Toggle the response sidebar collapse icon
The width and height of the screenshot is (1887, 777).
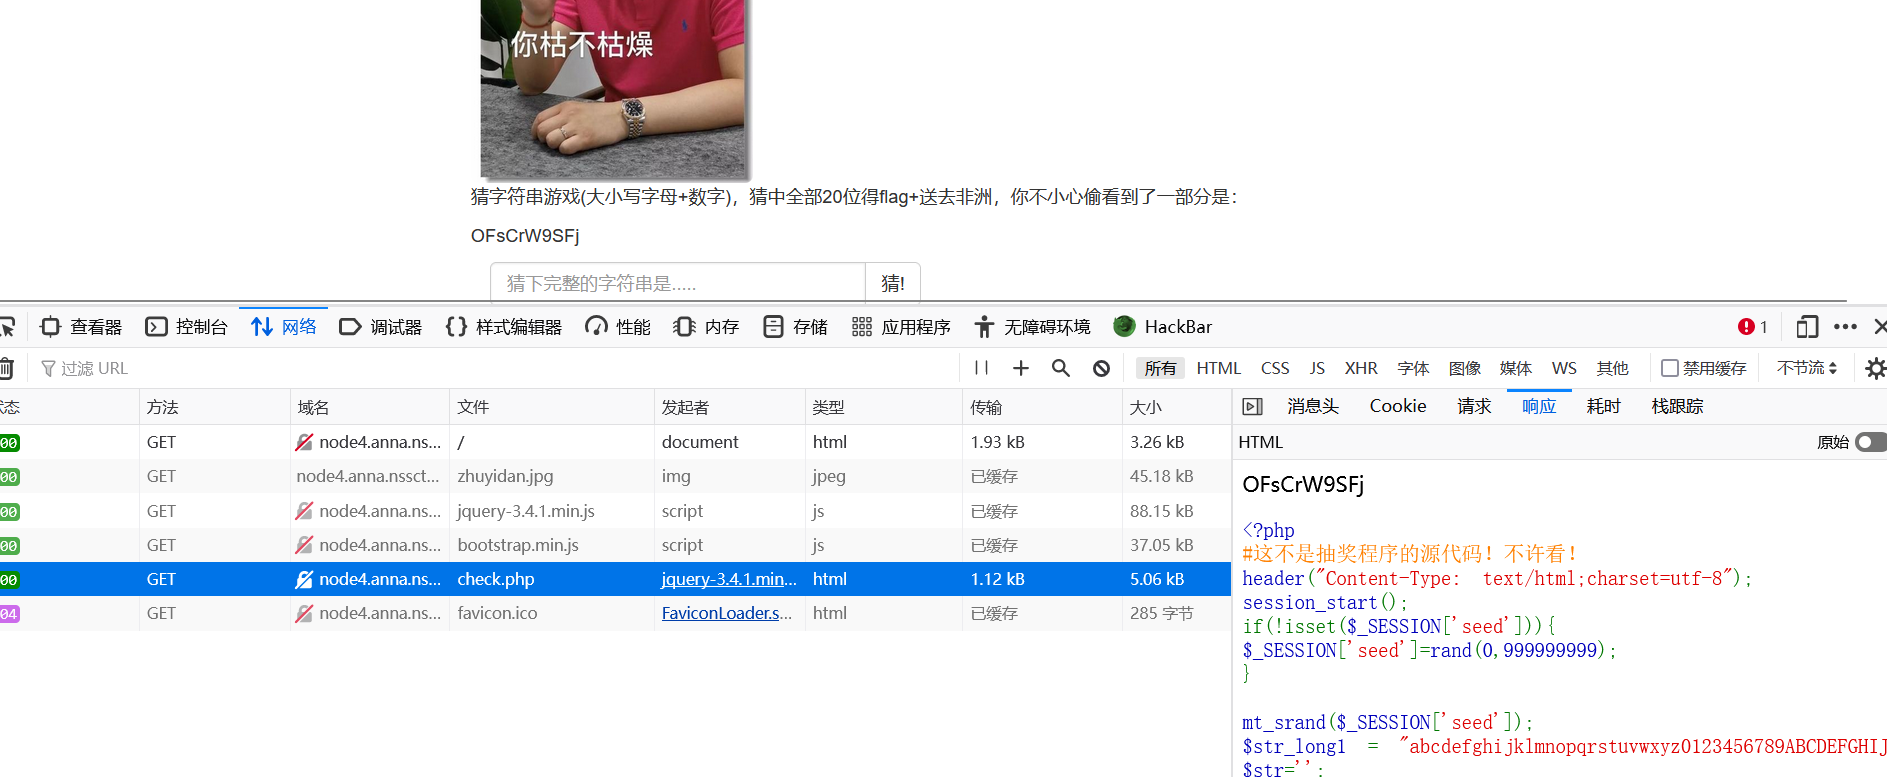[1252, 406]
